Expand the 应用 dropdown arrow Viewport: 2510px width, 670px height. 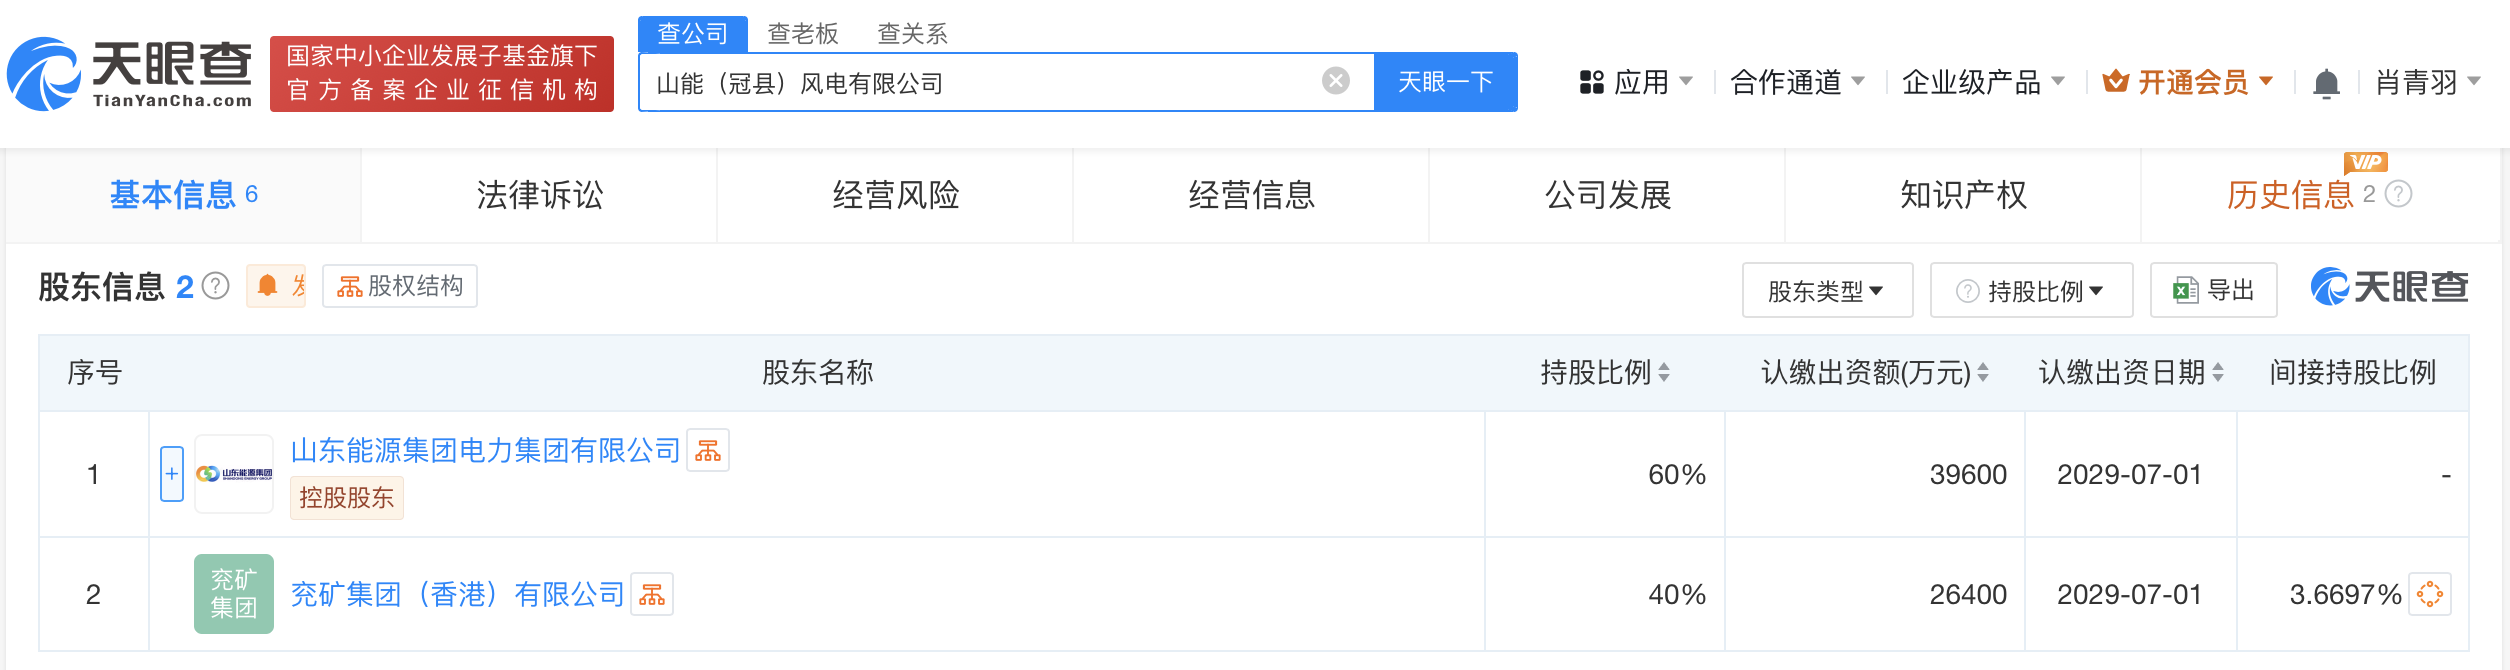pos(1686,81)
